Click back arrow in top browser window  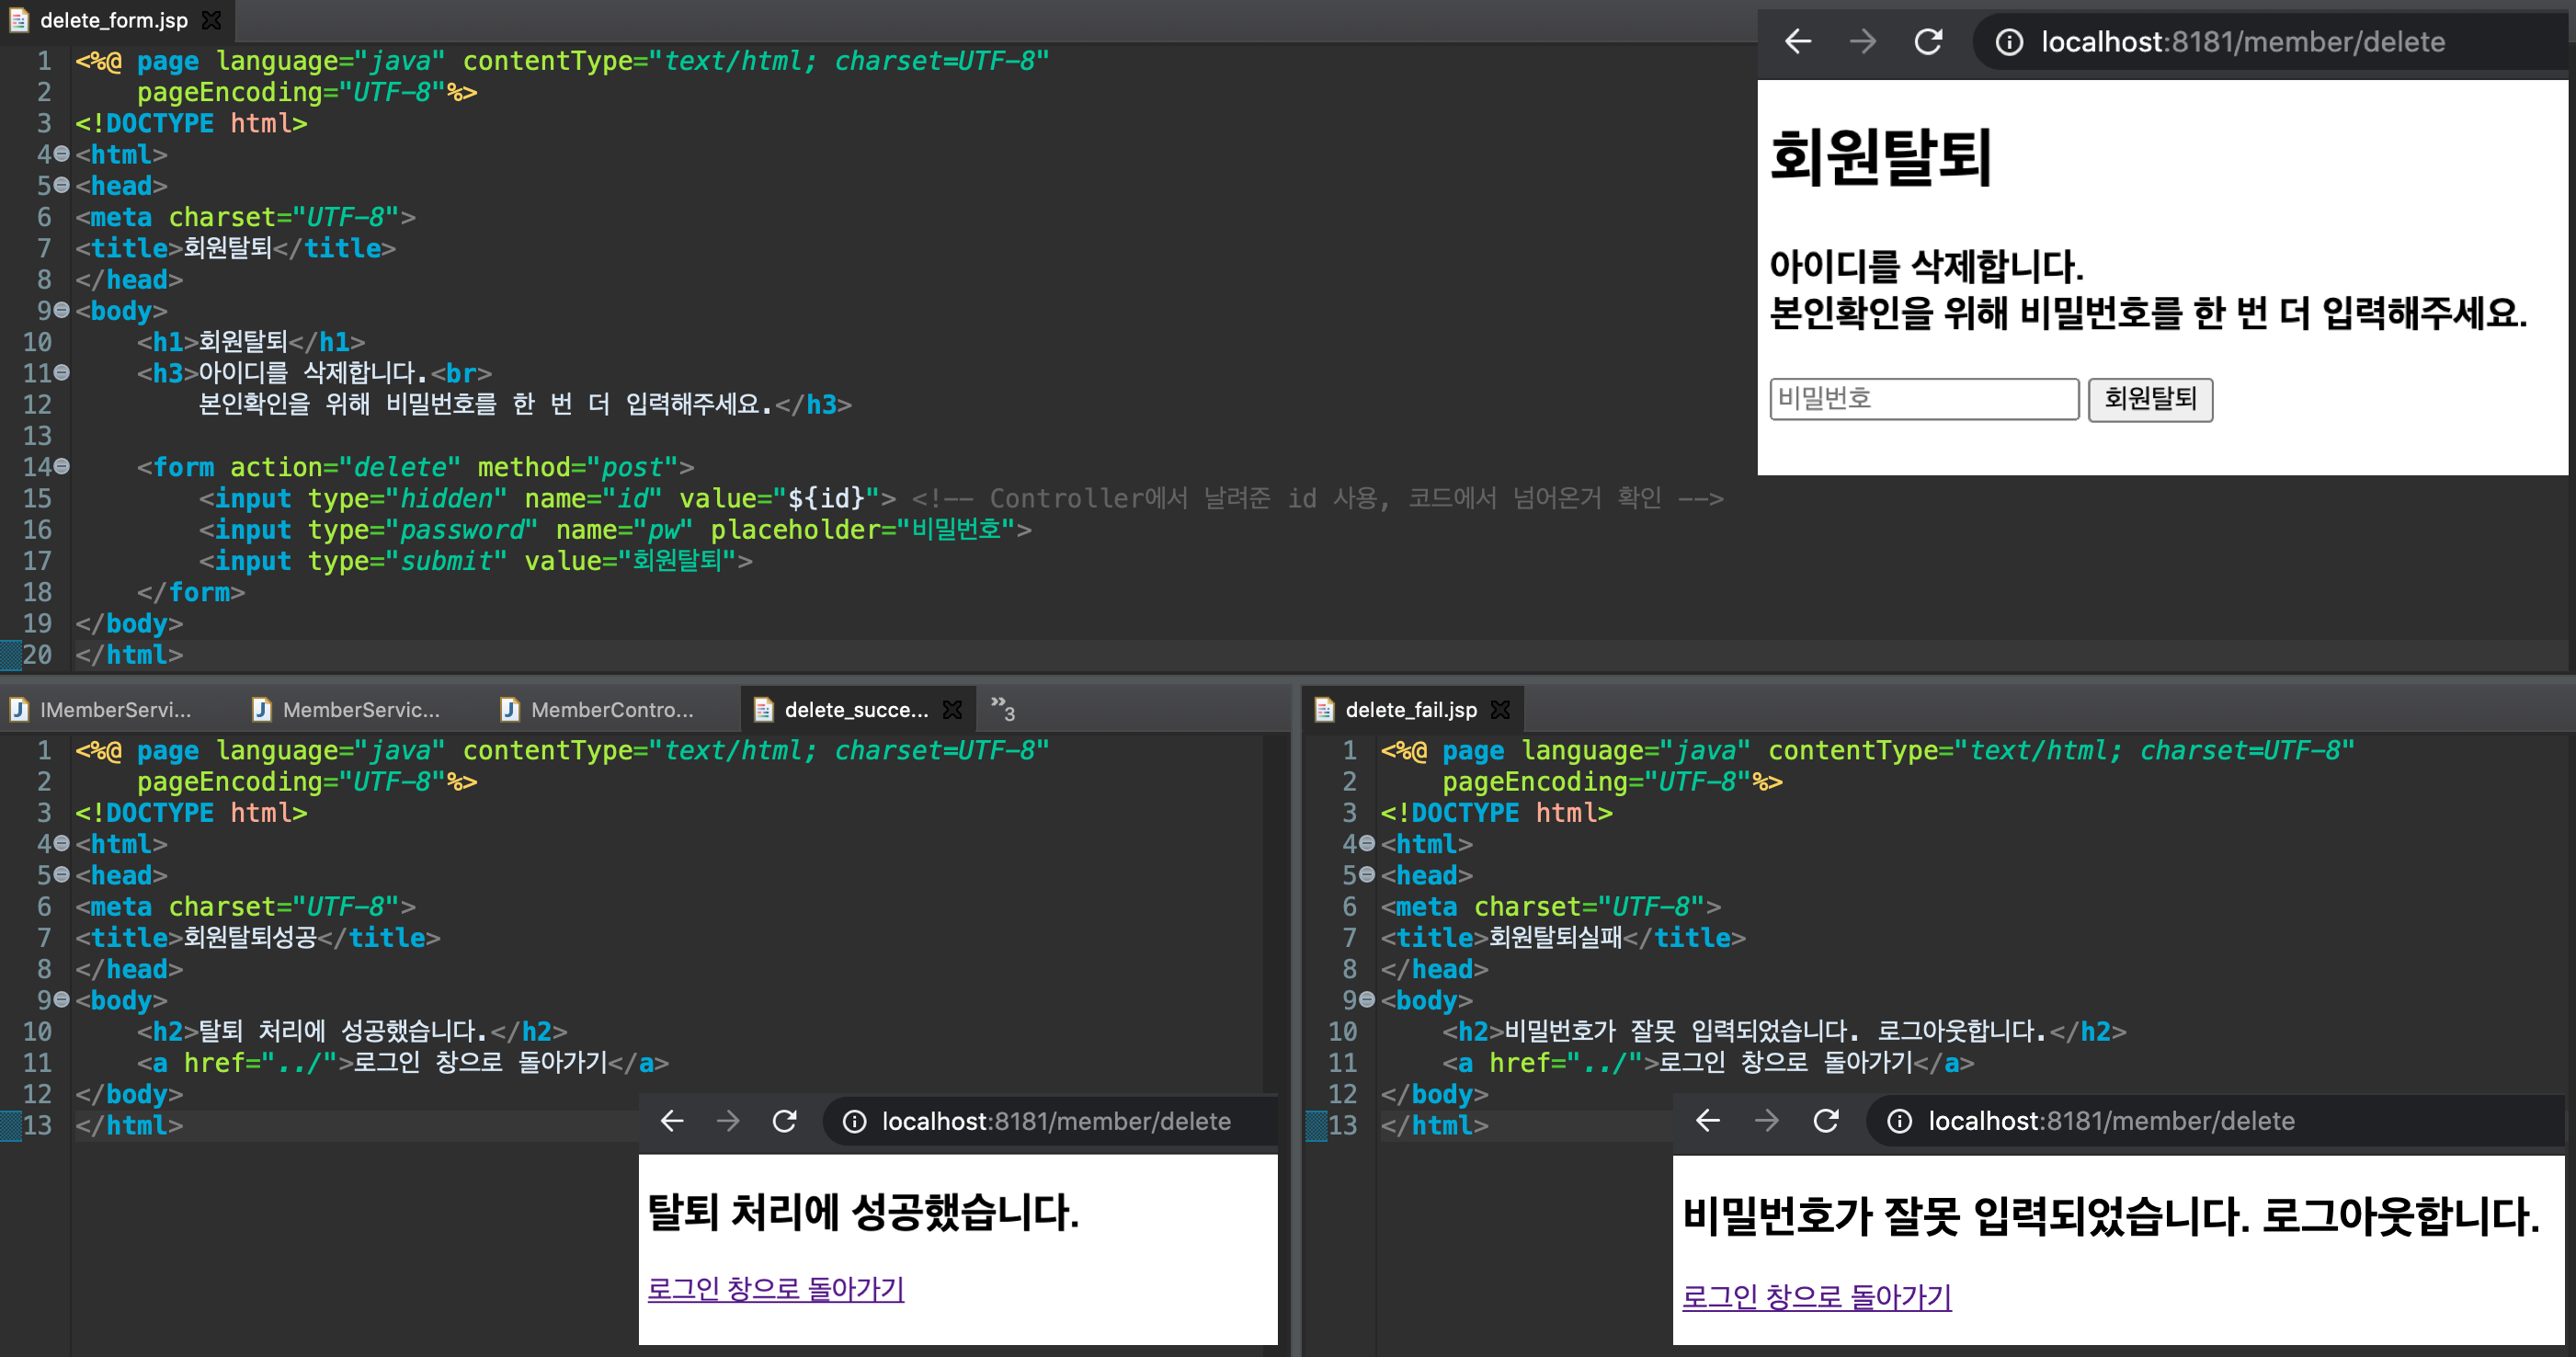(x=1798, y=42)
